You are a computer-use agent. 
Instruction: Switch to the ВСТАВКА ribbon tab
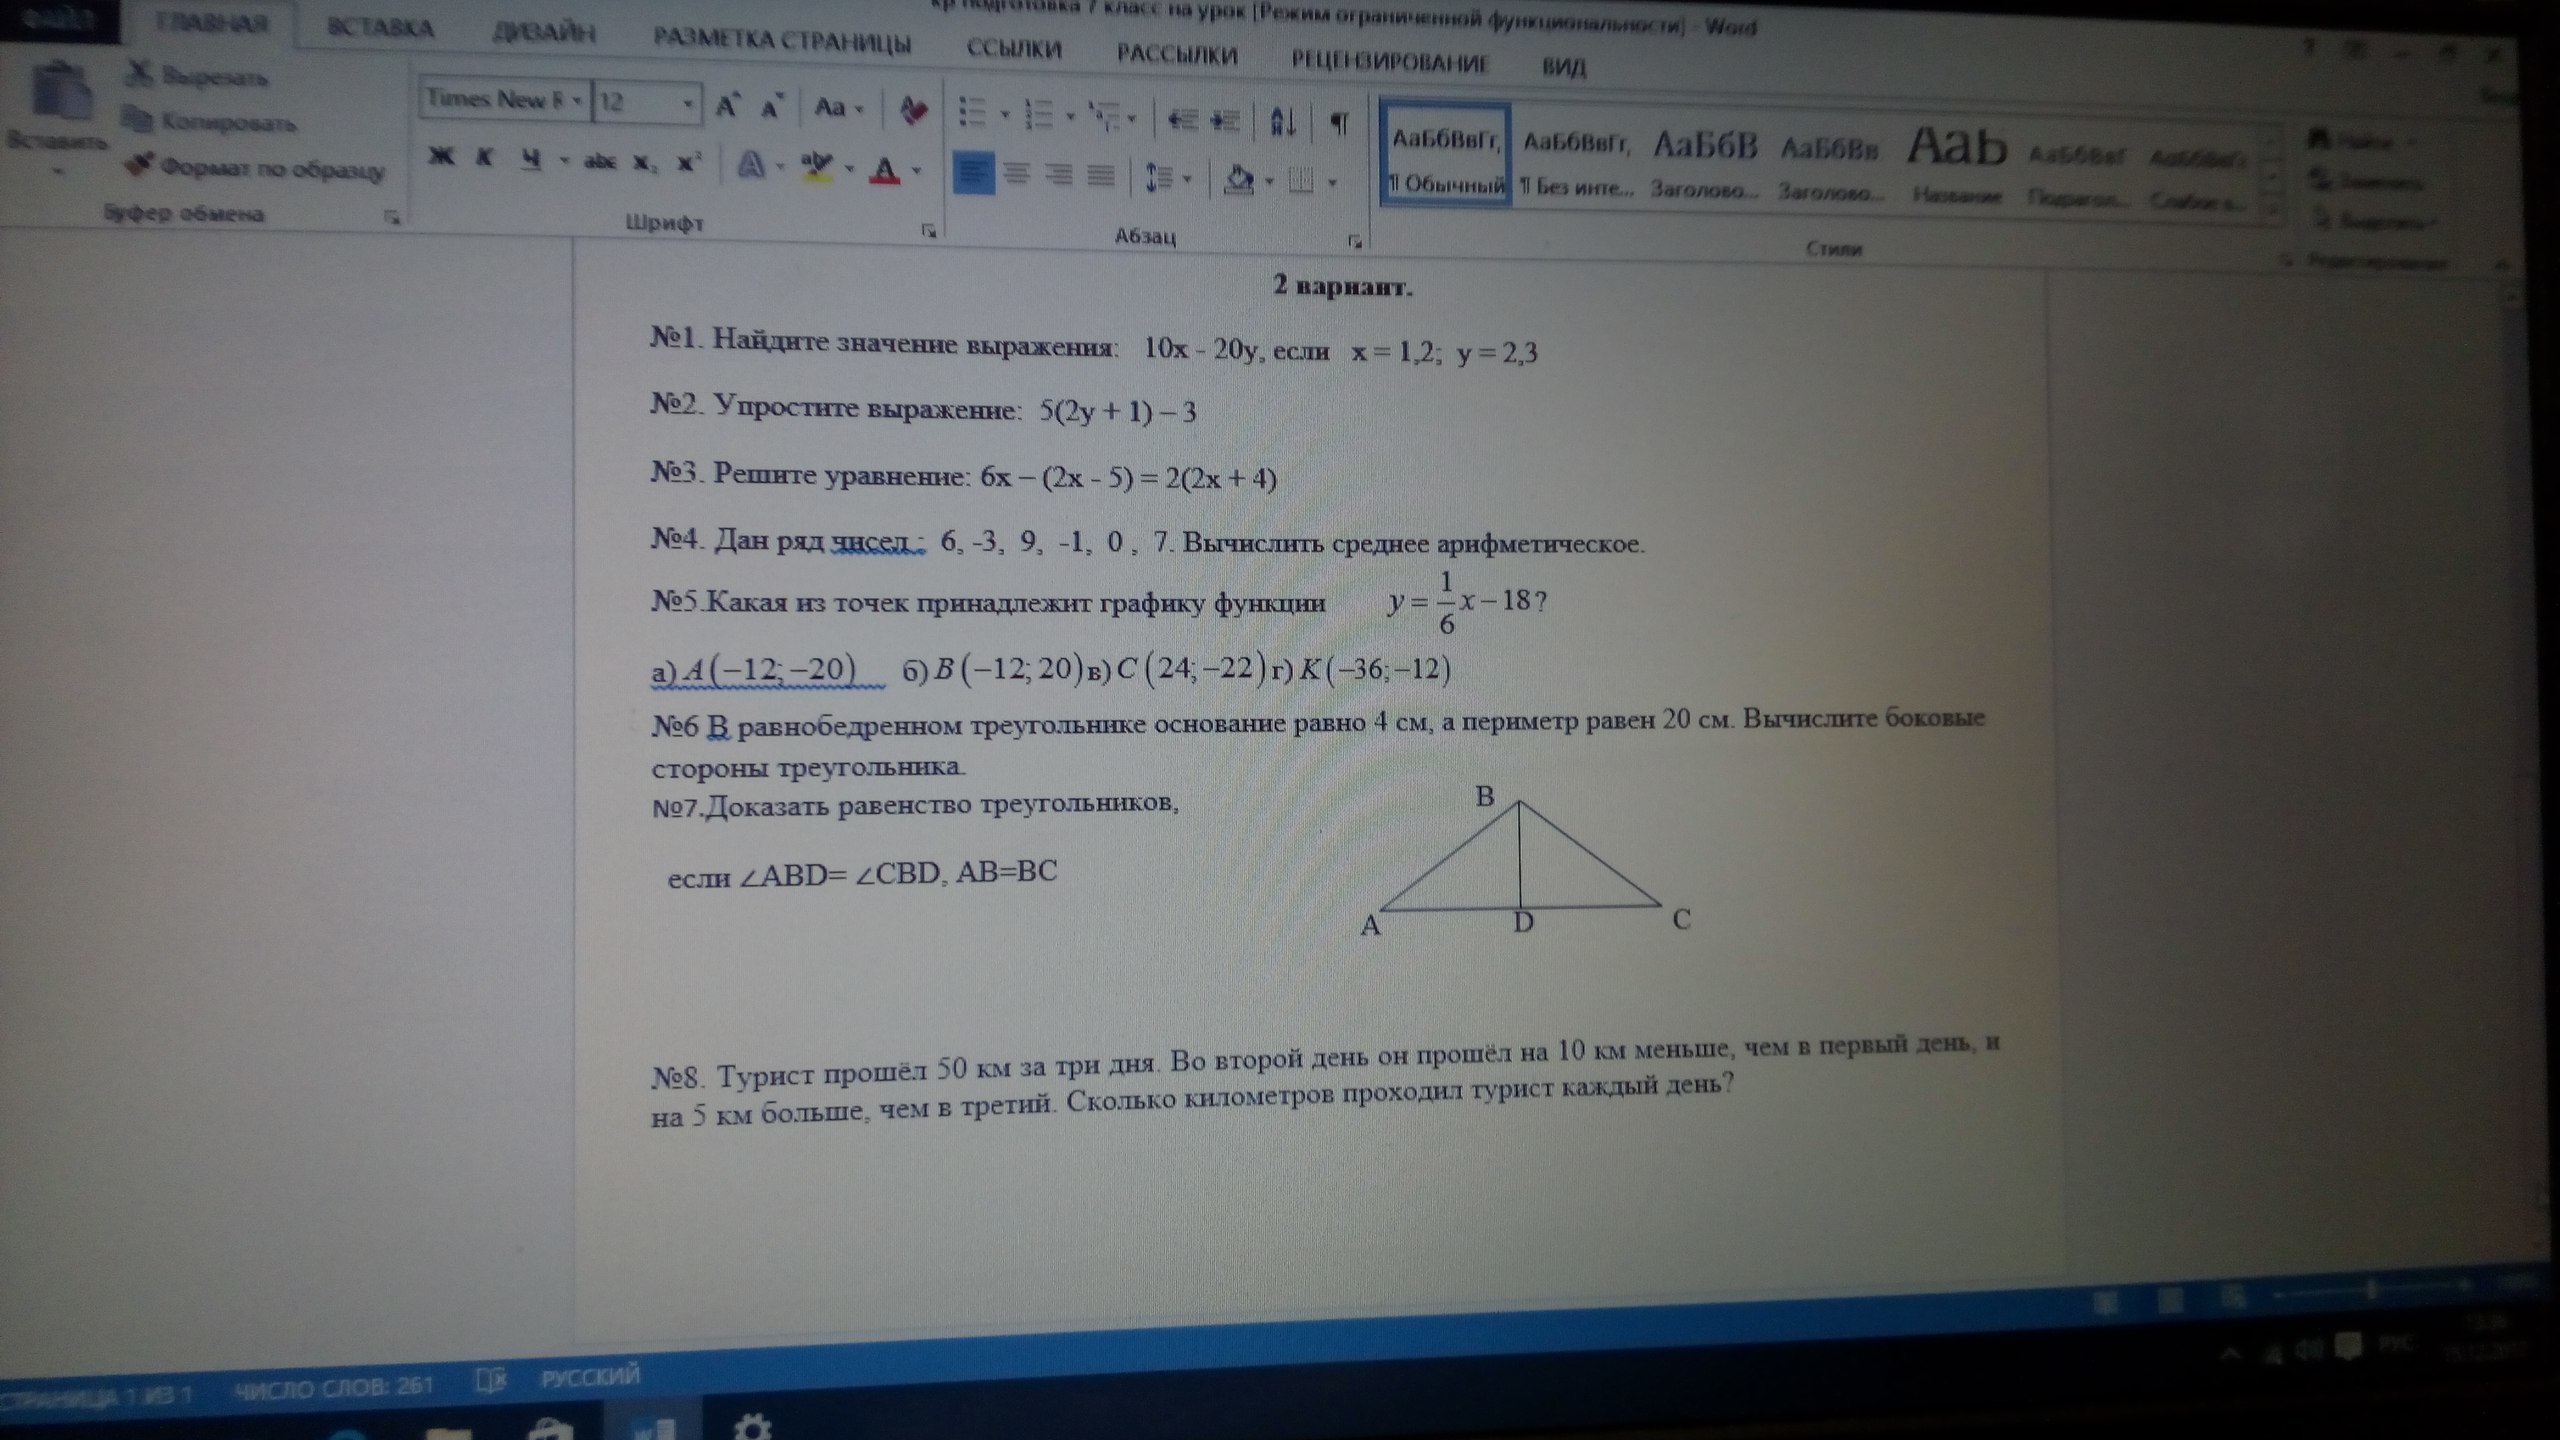pos(381,29)
